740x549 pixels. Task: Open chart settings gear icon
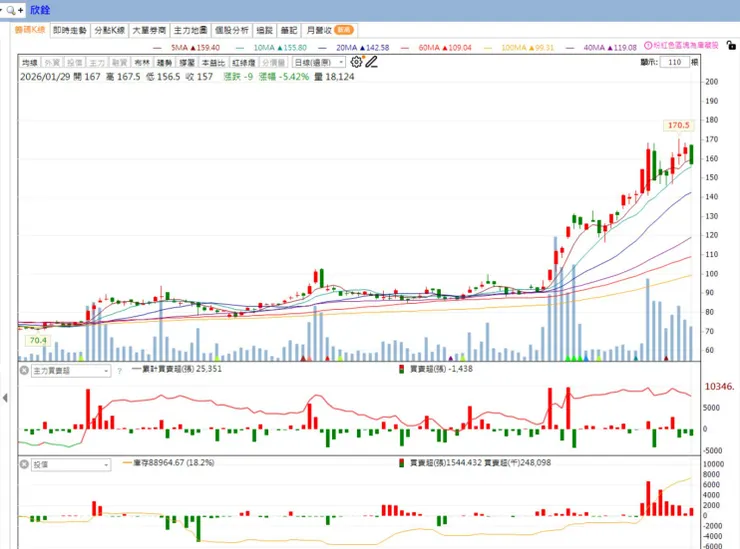click(356, 62)
